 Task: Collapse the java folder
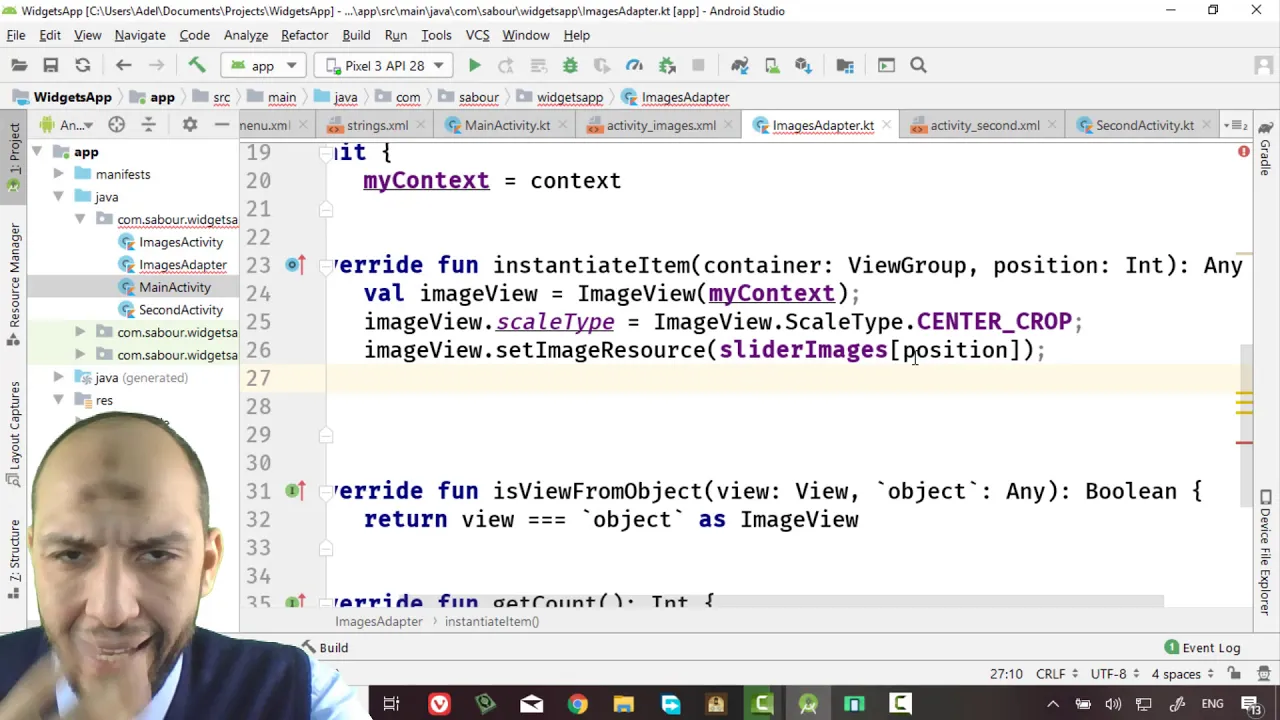[58, 197]
